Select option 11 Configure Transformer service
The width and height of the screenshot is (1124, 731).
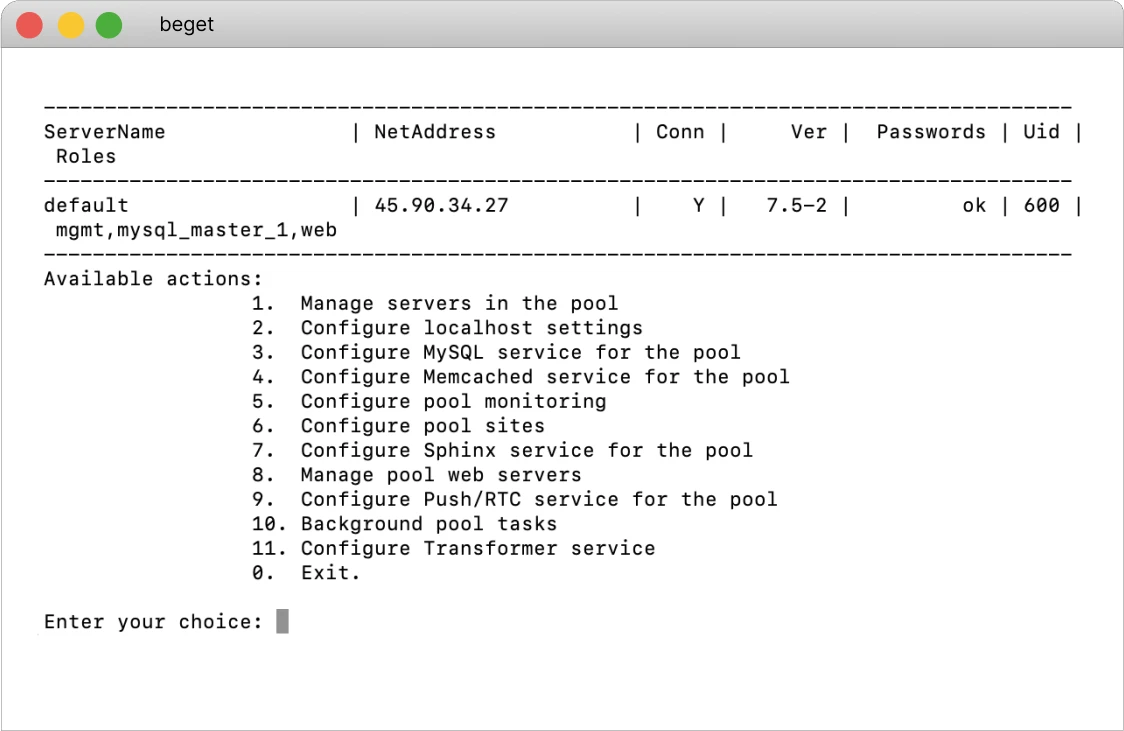tap(478, 548)
